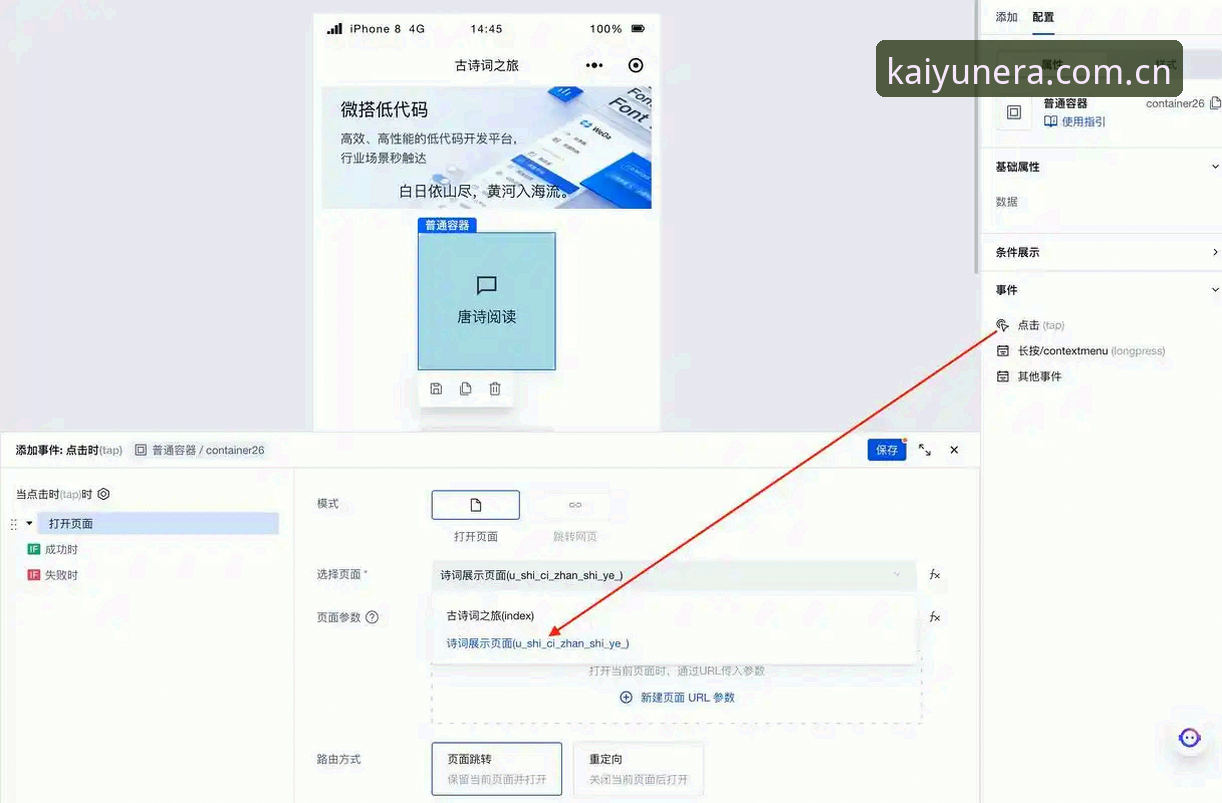Click the 微搭低代码 banner image
Screen dimensions: 1222x803
coord(487,147)
